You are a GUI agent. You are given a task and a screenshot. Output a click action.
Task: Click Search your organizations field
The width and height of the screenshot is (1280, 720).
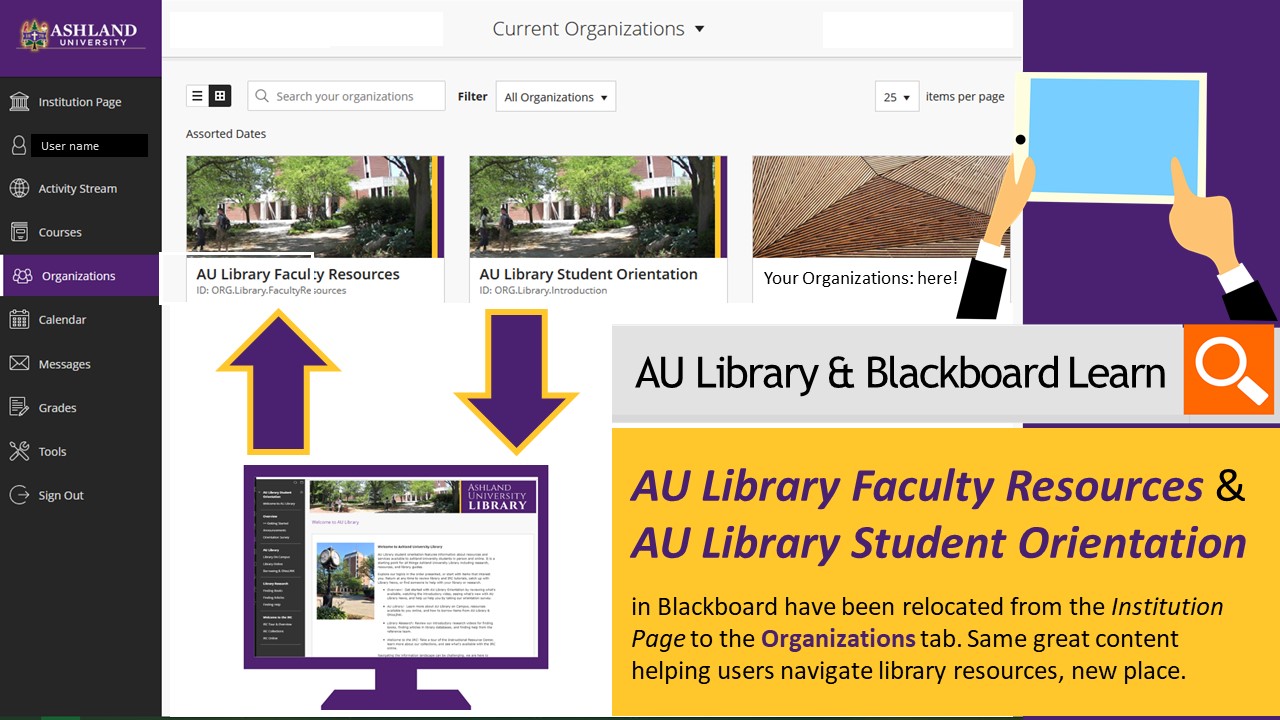coord(346,96)
